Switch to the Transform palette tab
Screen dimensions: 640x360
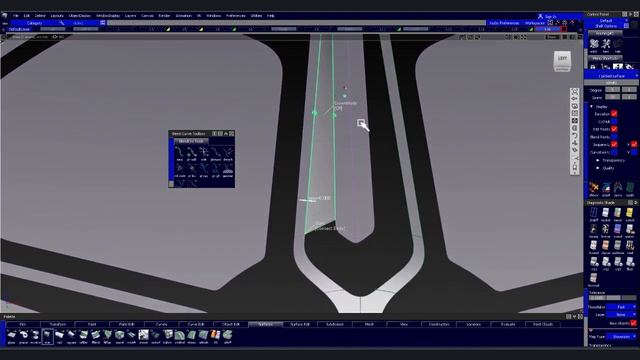[57, 324]
